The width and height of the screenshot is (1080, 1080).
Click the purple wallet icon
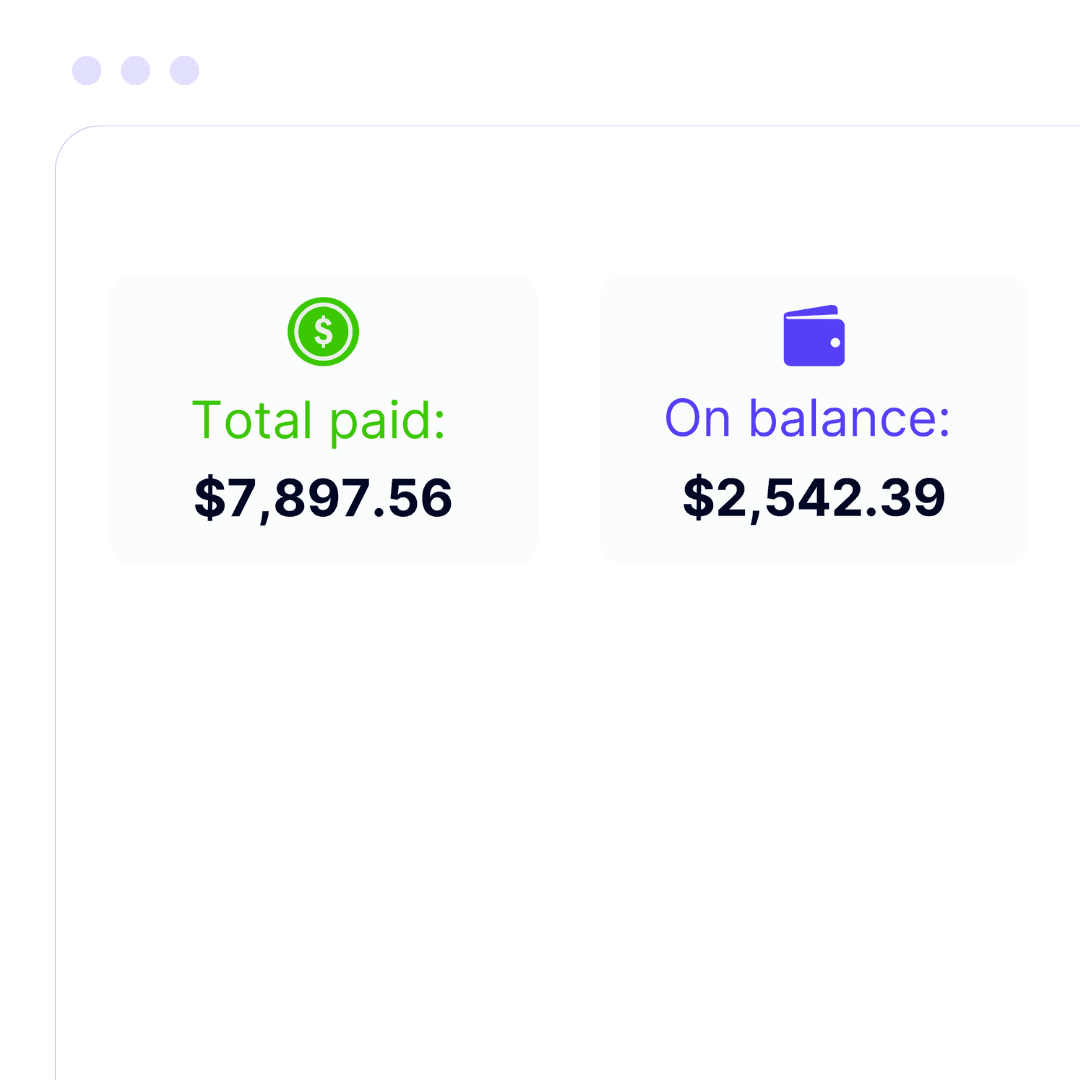click(x=814, y=335)
